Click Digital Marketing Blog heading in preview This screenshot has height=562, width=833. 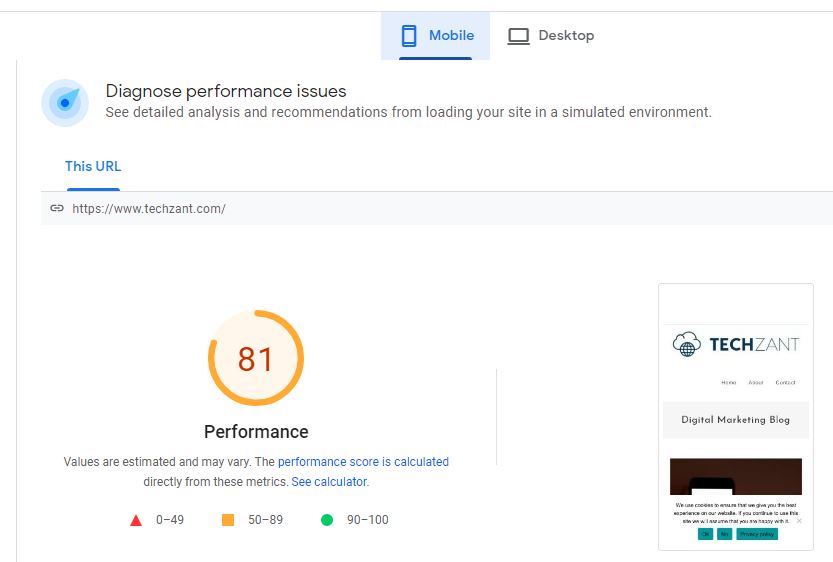(x=736, y=420)
